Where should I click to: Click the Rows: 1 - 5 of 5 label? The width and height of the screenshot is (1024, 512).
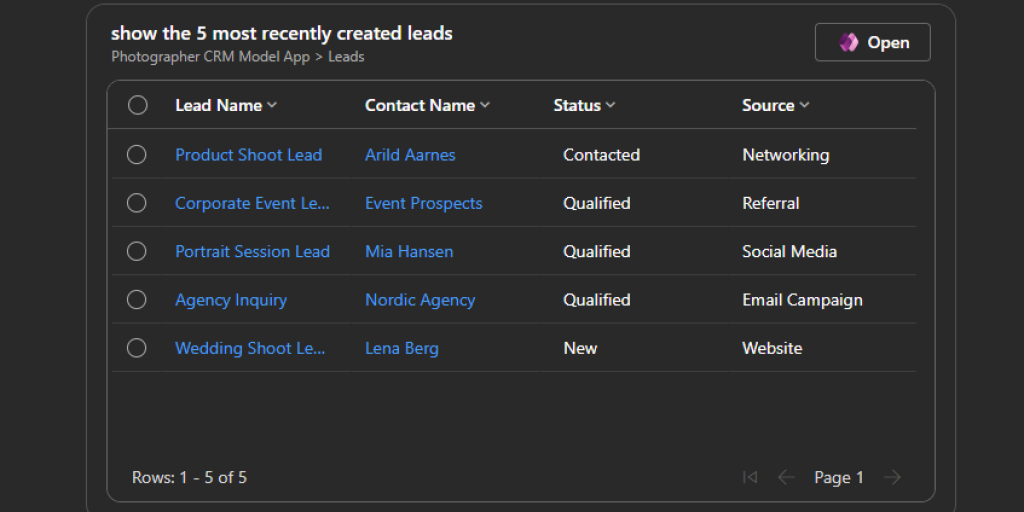pyautogui.click(x=189, y=477)
